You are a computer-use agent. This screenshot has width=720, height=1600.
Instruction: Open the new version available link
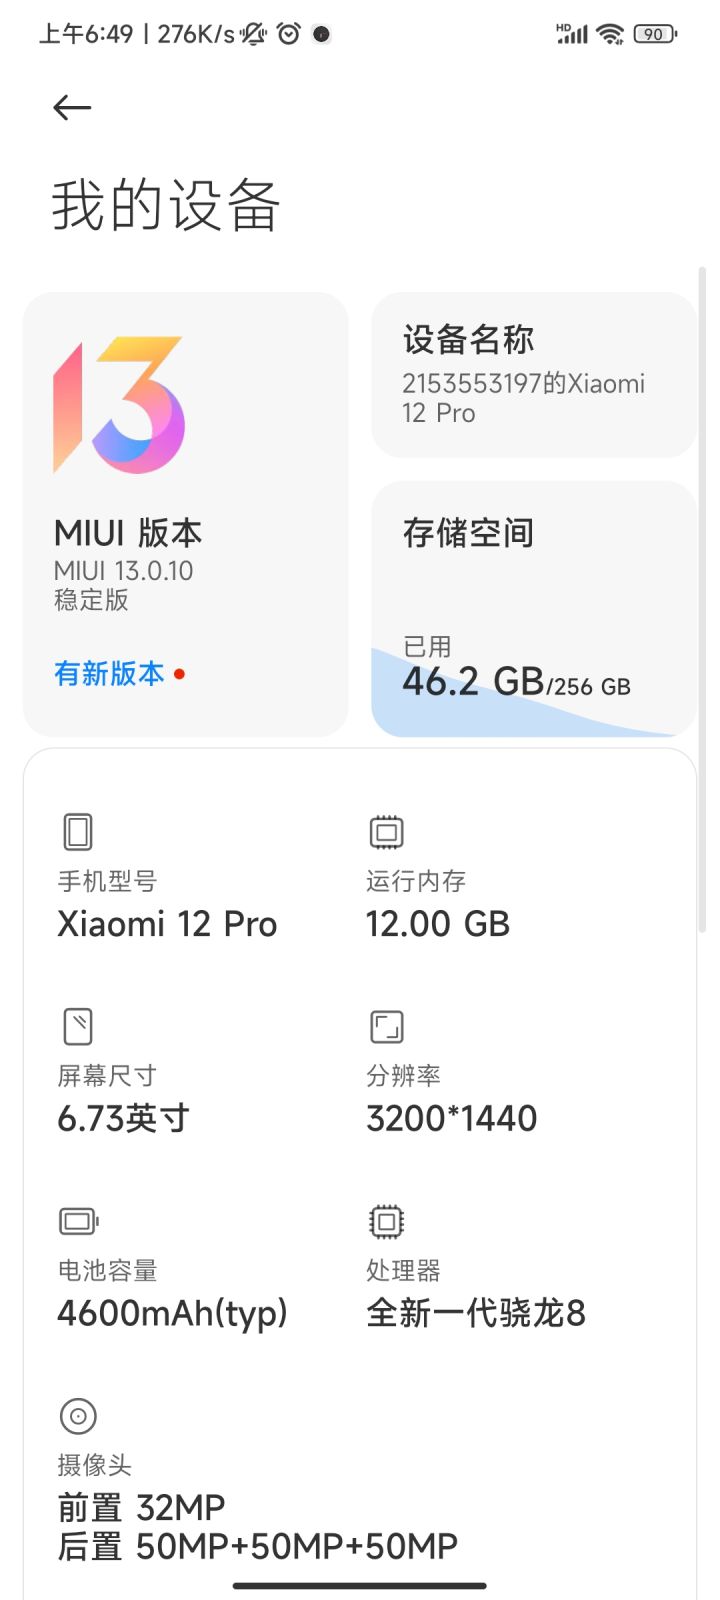point(110,674)
